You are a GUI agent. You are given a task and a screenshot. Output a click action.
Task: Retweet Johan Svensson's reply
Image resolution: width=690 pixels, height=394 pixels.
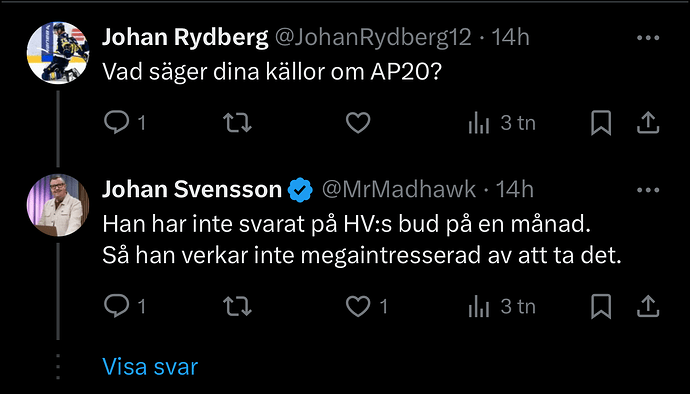[x=237, y=306]
